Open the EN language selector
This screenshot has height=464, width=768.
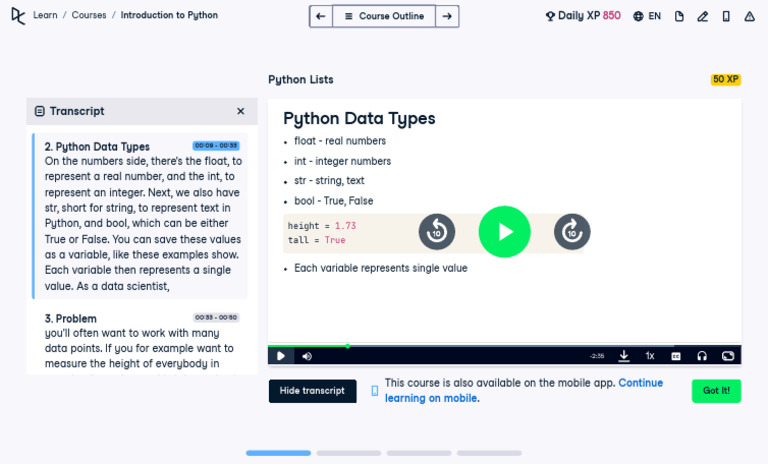(x=647, y=16)
